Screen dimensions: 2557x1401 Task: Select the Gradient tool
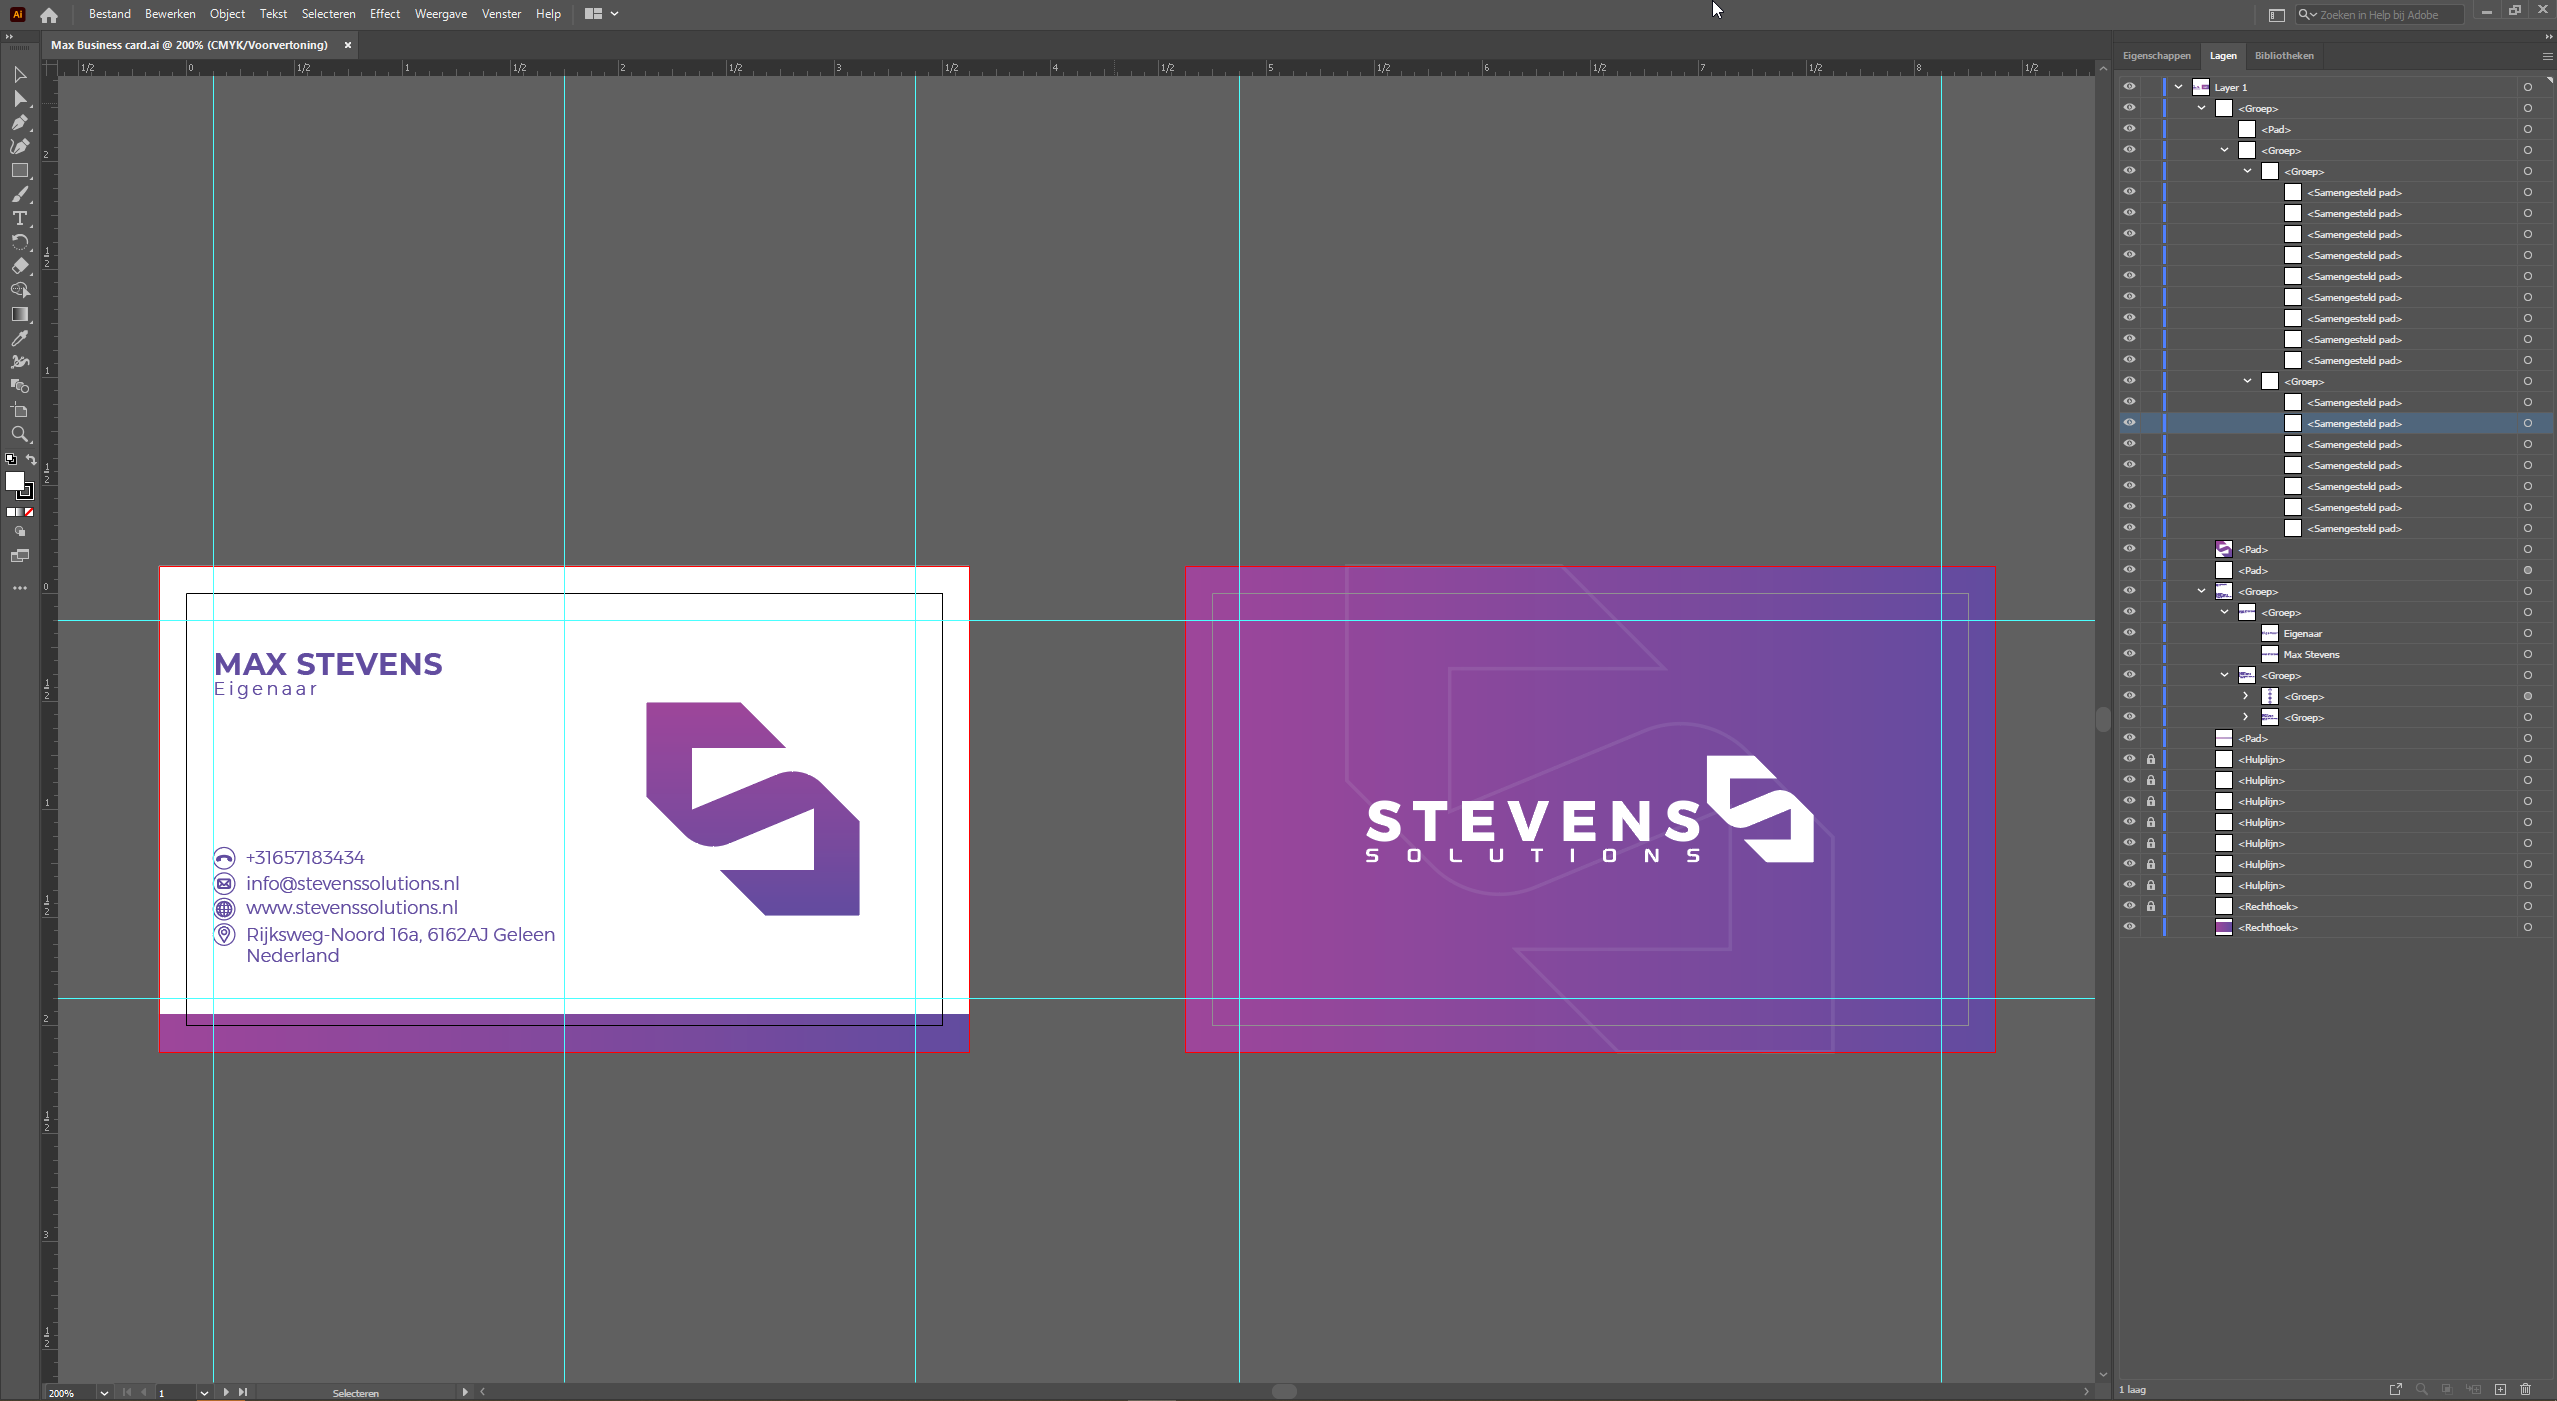20,315
